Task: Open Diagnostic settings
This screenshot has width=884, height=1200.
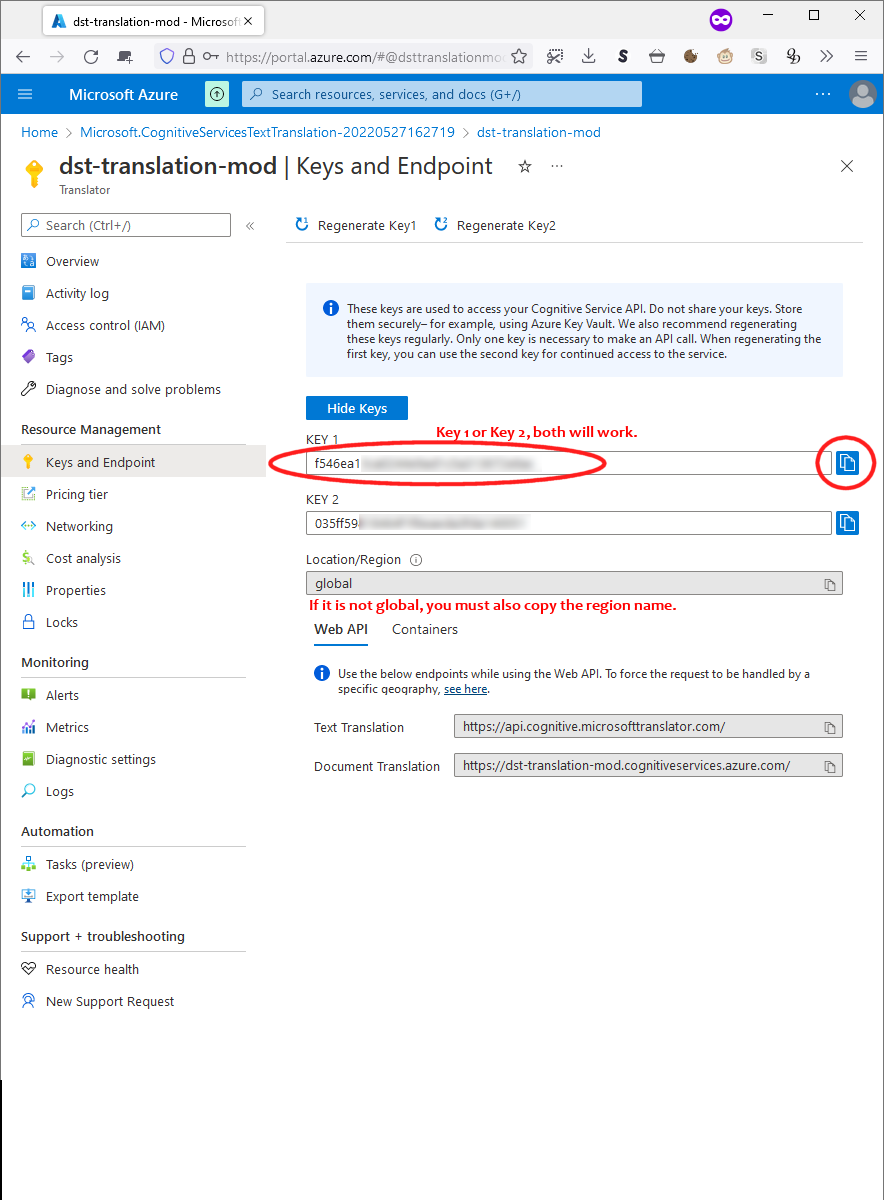Action: 100,759
